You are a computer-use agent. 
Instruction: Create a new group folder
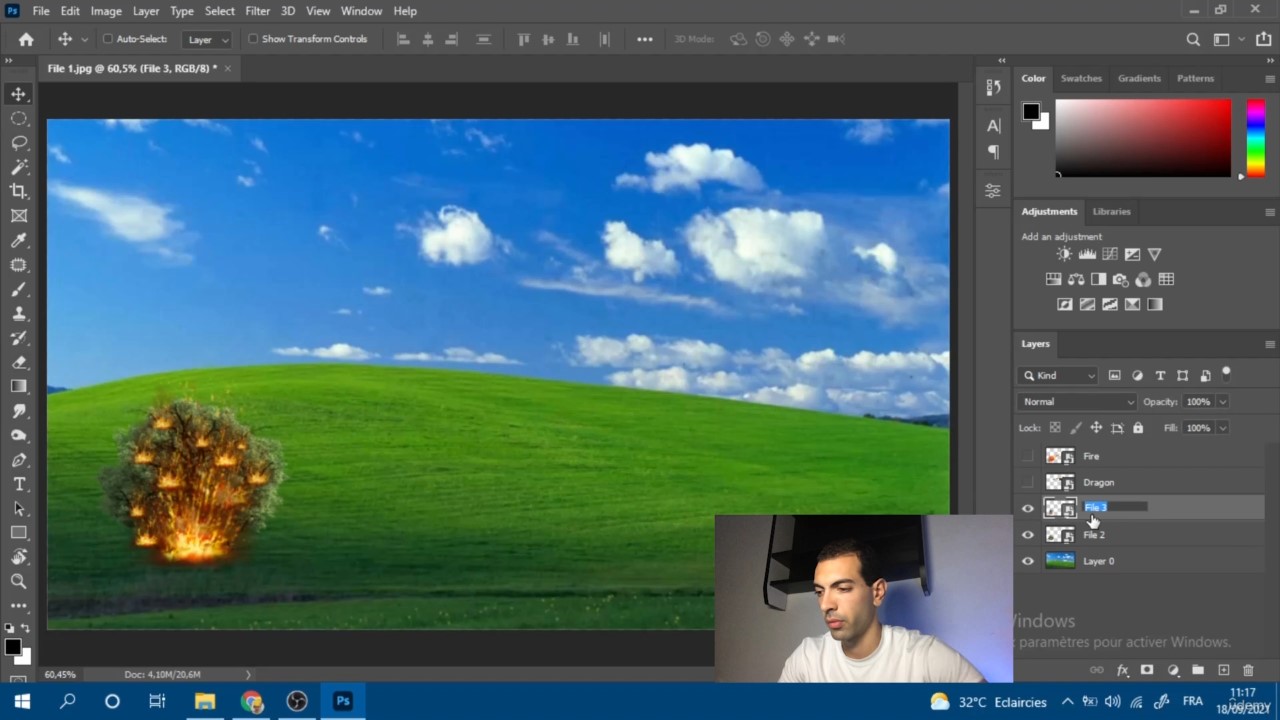point(1198,670)
